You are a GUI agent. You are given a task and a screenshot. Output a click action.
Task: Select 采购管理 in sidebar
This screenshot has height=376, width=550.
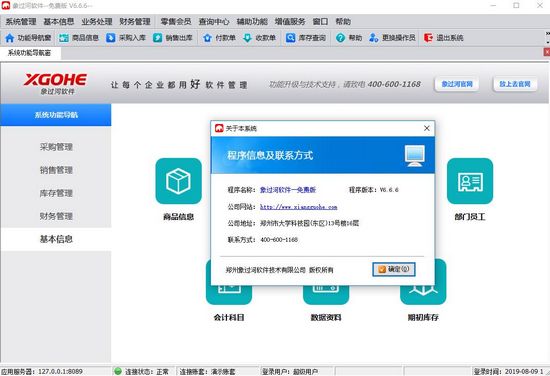[56, 147]
